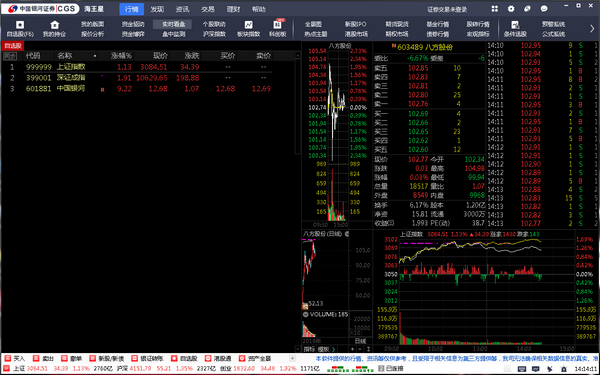Open dropdown arrow left of 指标 tab
The width and height of the screenshot is (600, 375).
(298, 349)
